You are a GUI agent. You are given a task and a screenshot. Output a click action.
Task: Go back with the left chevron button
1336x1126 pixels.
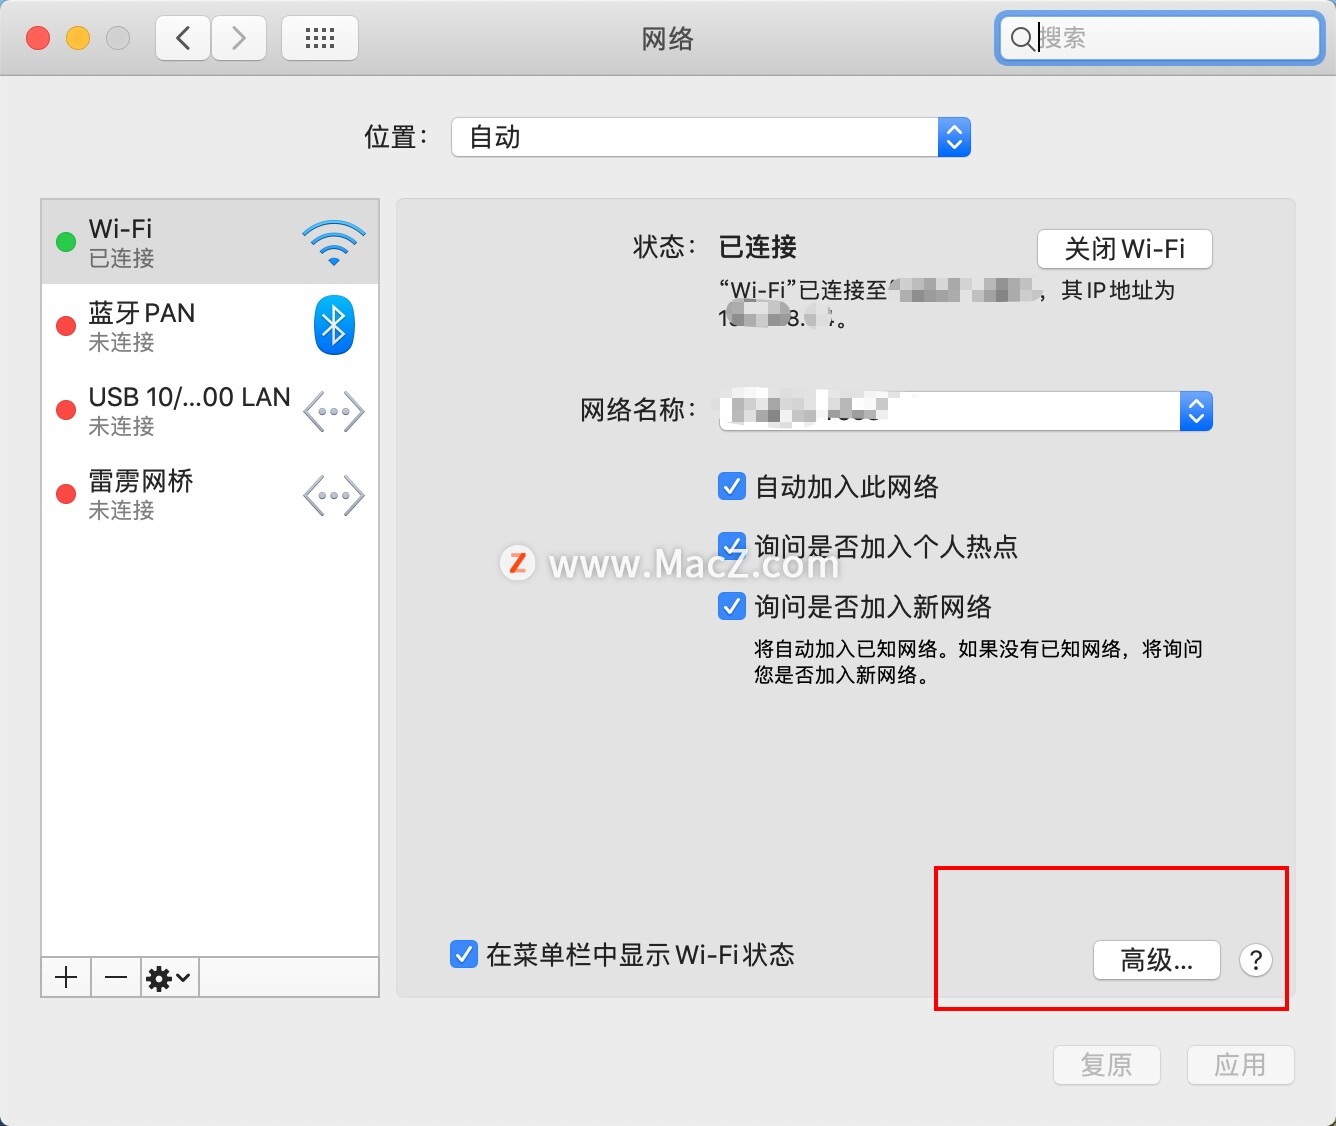pyautogui.click(x=183, y=38)
